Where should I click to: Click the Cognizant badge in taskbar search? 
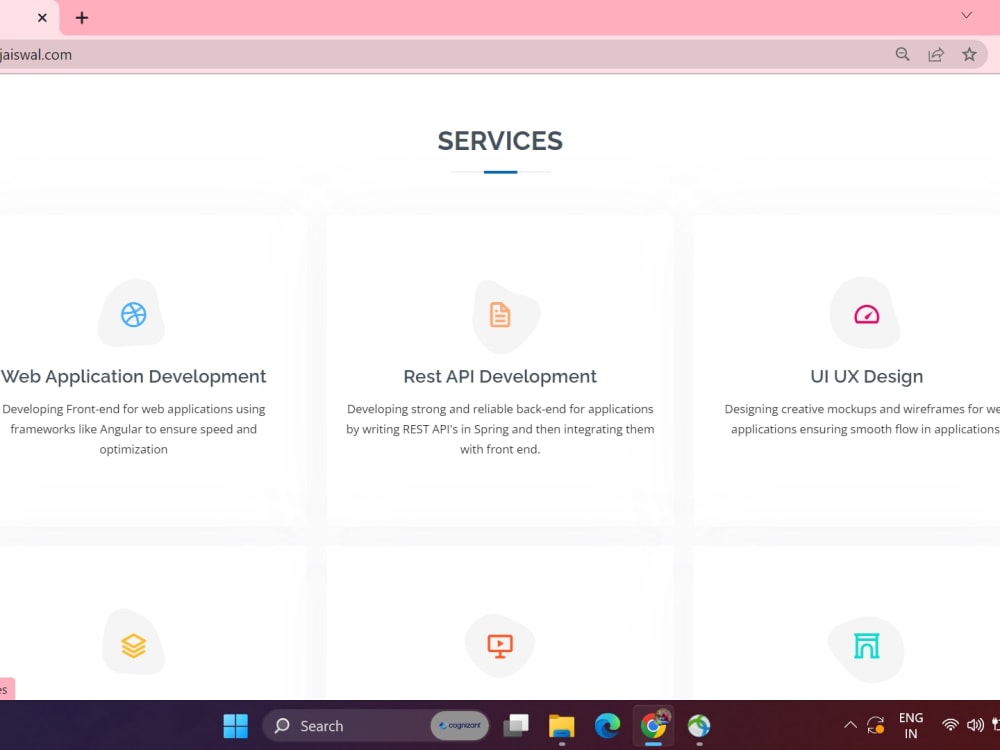point(460,726)
